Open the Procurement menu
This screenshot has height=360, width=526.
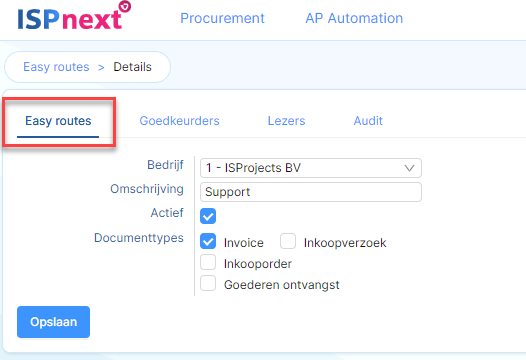(x=222, y=18)
